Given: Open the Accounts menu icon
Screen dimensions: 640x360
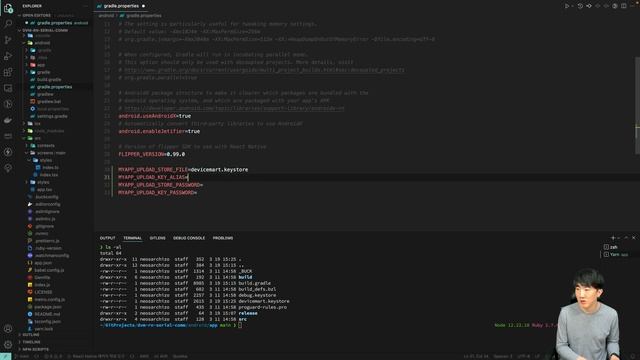Looking at the screenshot, I should point(8,329).
